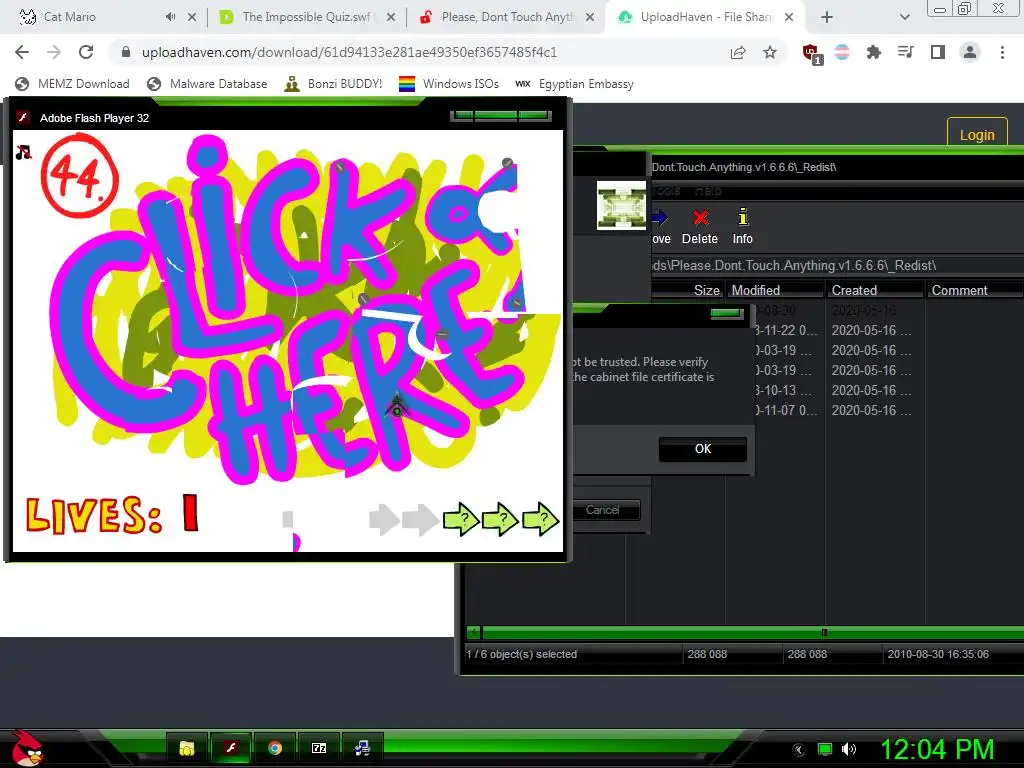Open the Chrome three-dot menu
This screenshot has width=1024, height=768.
(x=1002, y=52)
